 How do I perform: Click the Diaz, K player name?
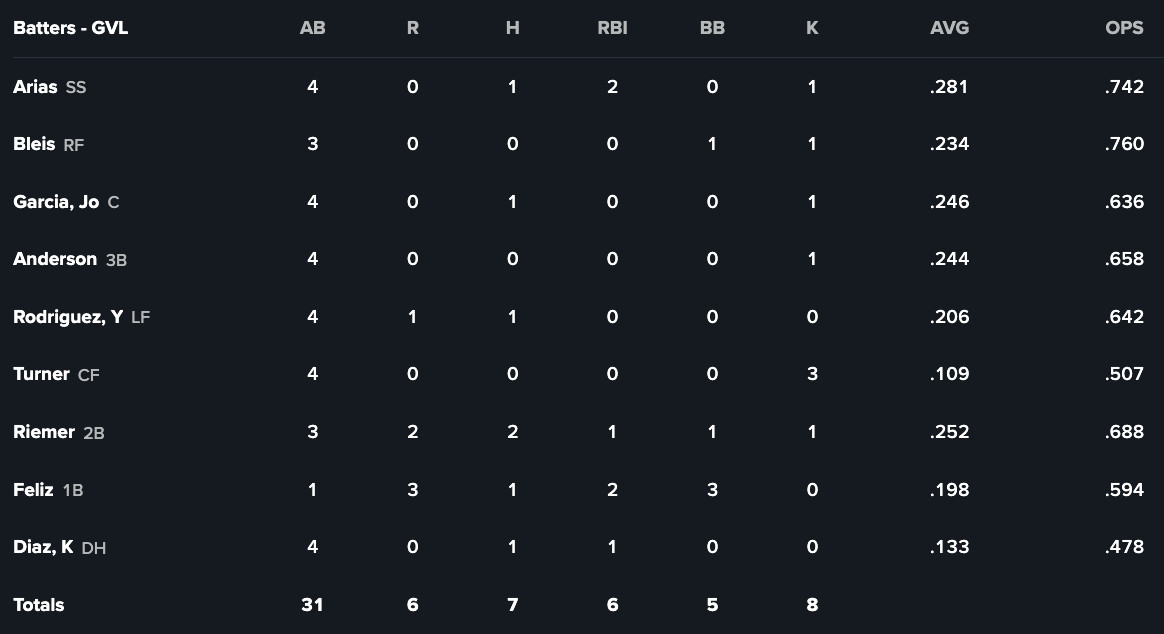click(43, 547)
